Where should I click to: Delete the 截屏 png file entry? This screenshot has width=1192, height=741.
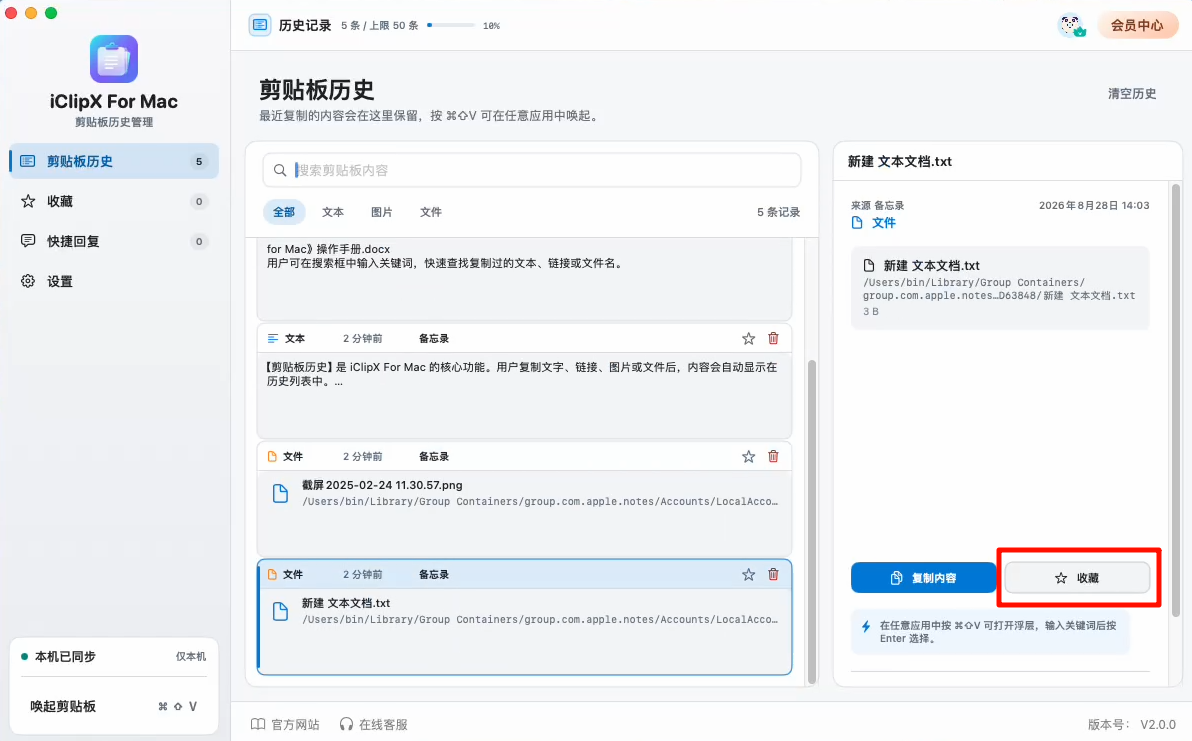[773, 456]
